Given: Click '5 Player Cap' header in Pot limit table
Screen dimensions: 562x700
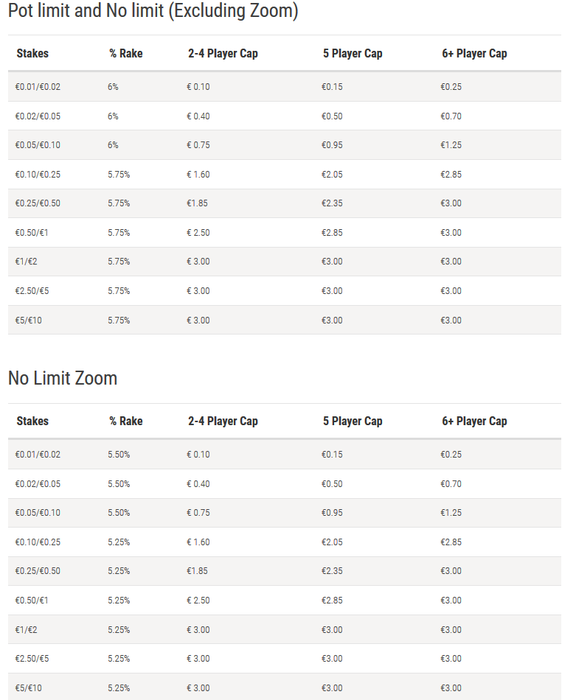Looking at the screenshot, I should [x=353, y=54].
